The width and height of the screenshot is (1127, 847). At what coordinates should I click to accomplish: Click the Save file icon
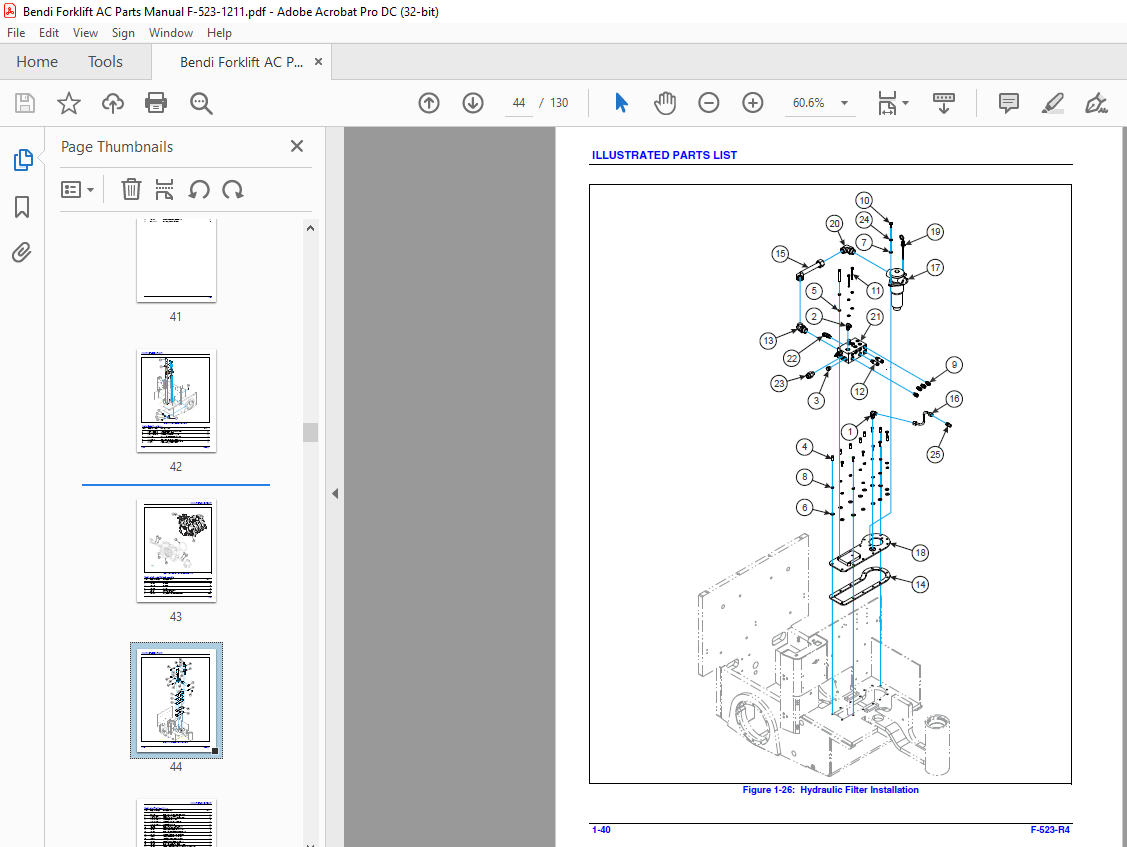click(x=25, y=103)
